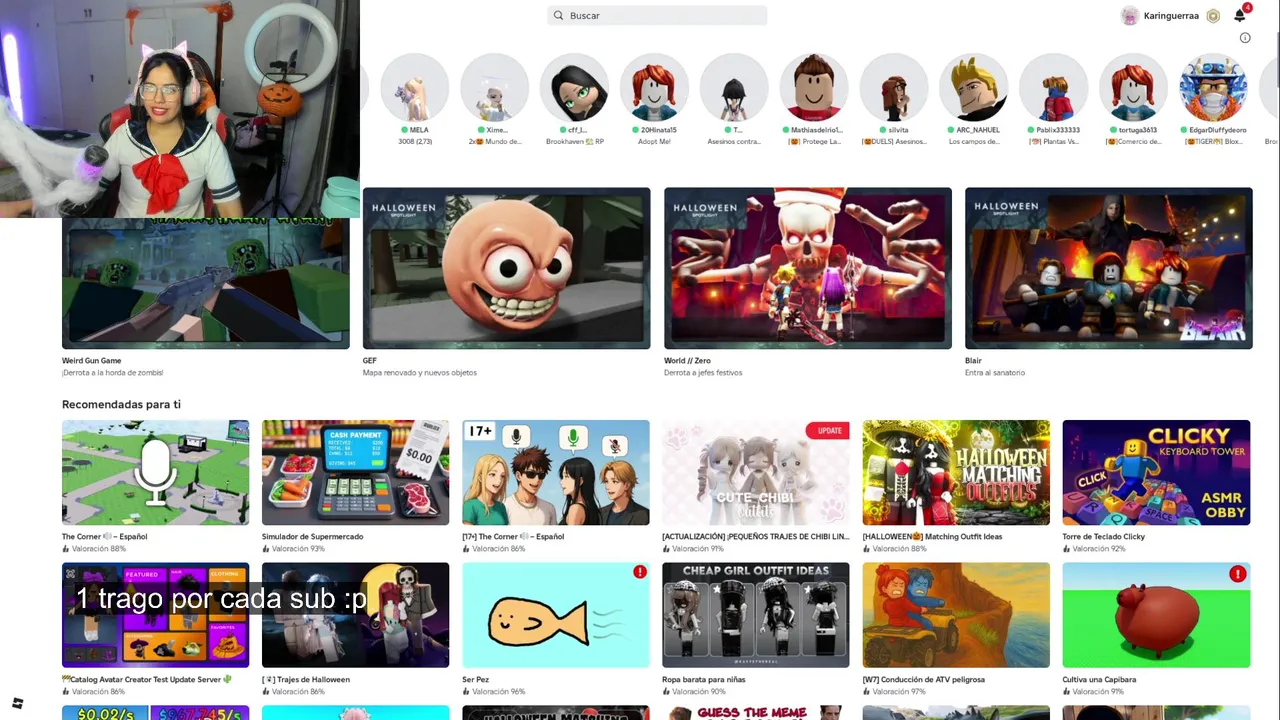Click the Weird Gun Game title
The height and width of the screenshot is (720, 1280).
pyautogui.click(x=92, y=360)
